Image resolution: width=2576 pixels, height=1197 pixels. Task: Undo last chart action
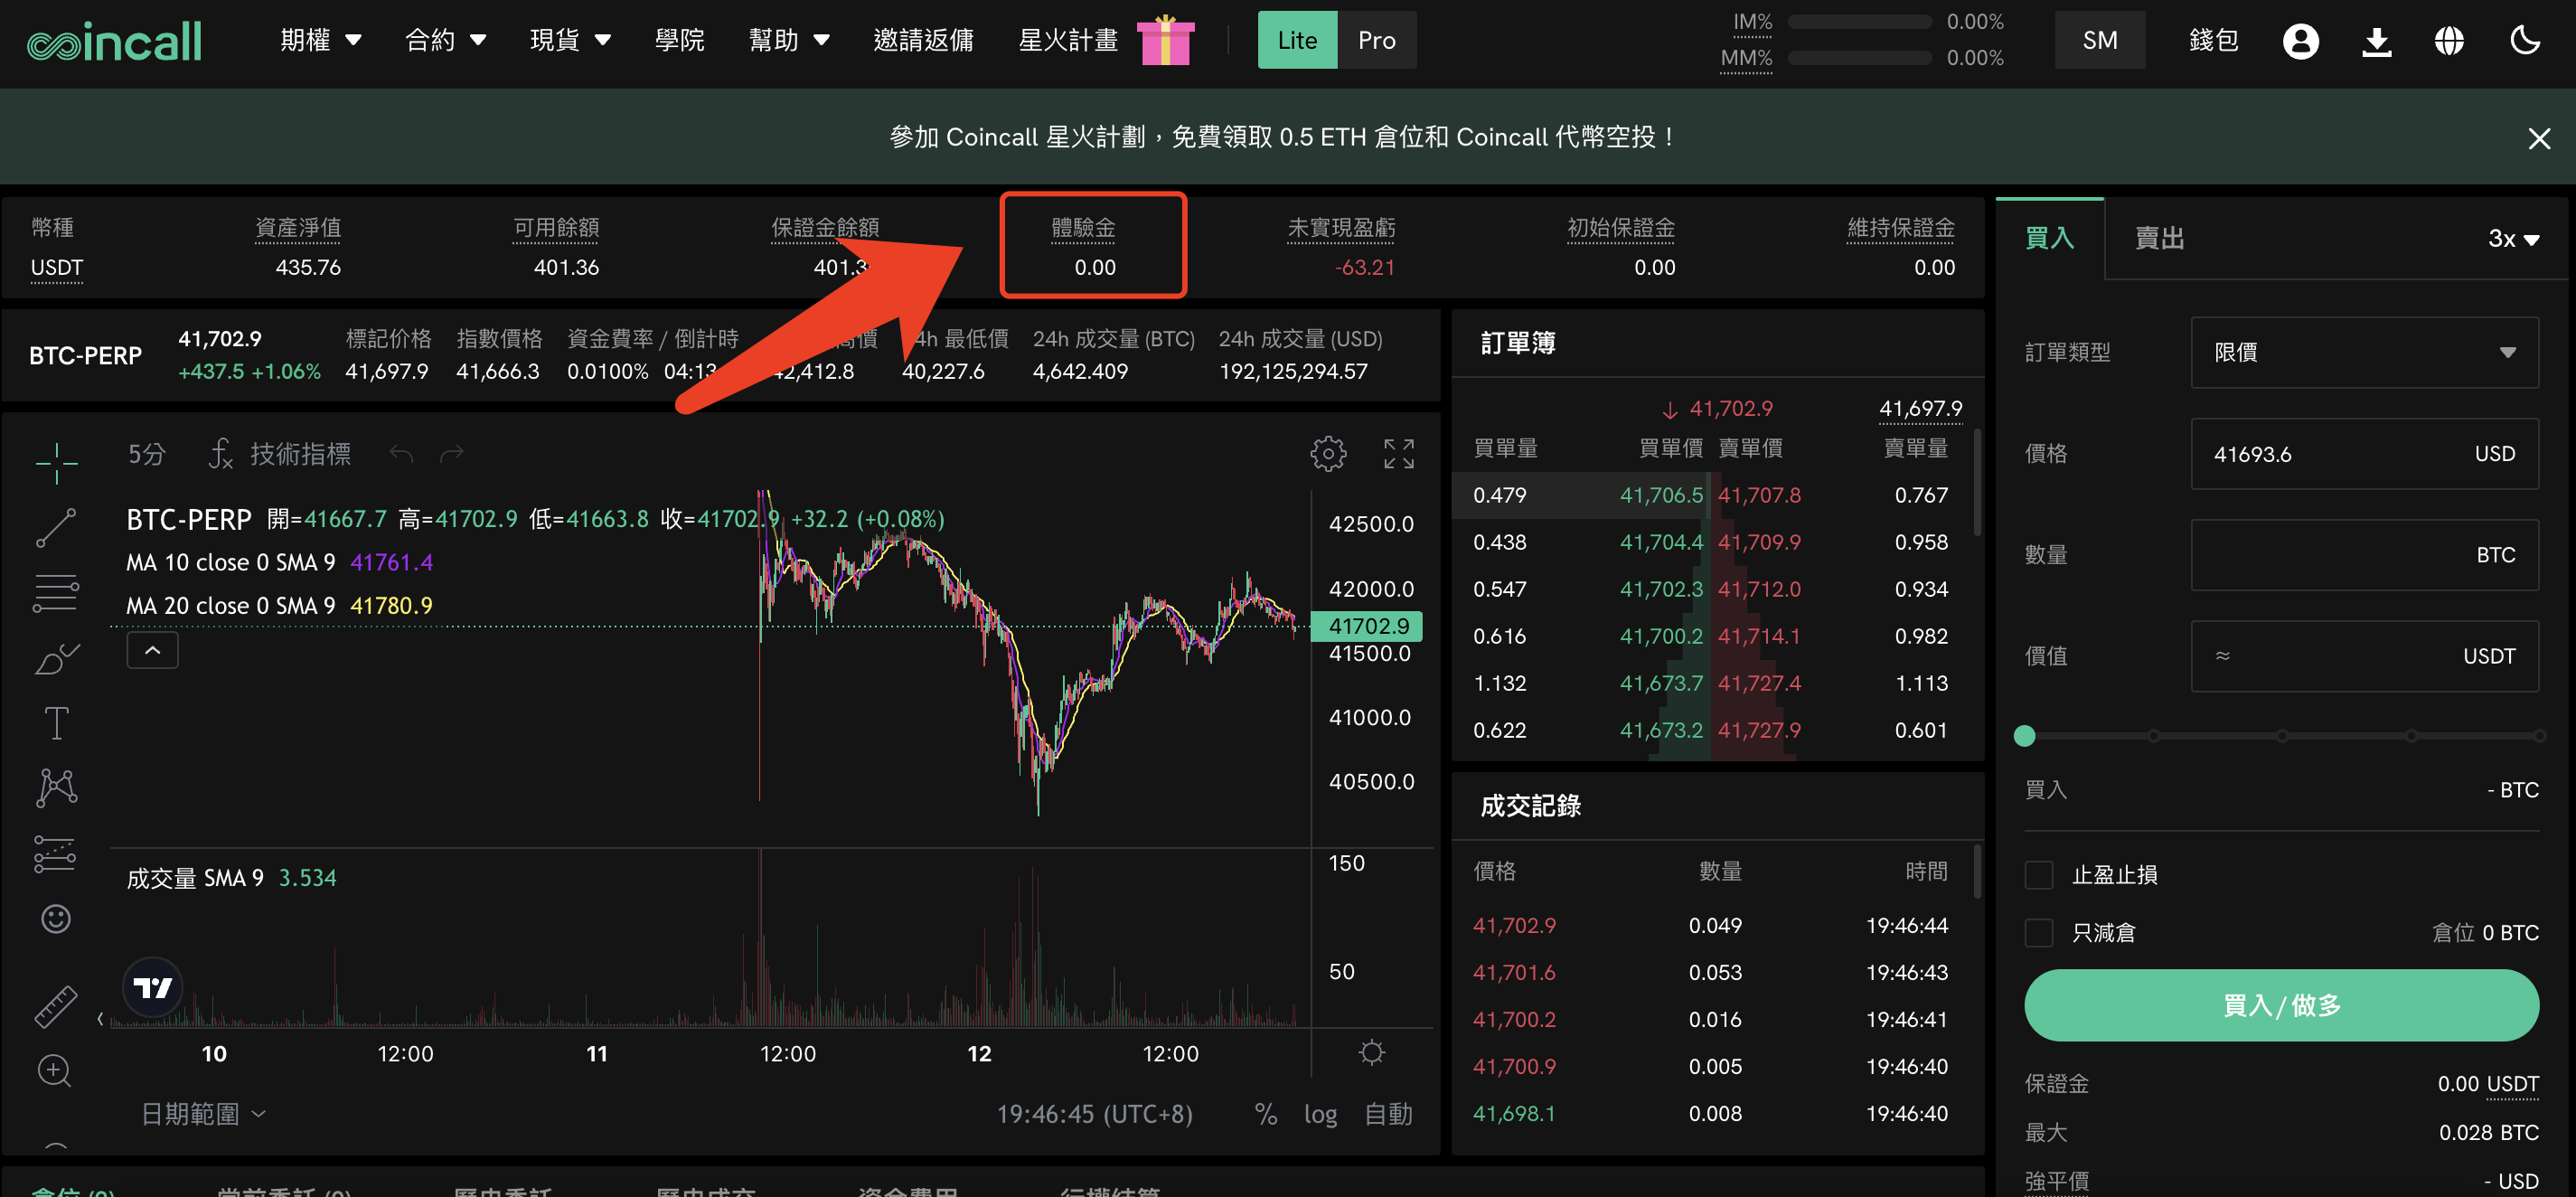(402, 454)
